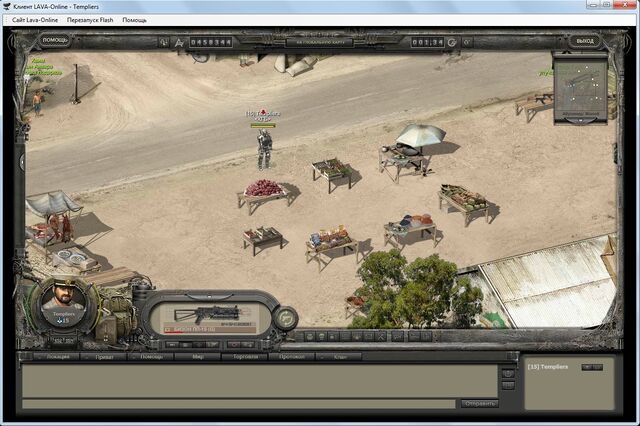Click the first icon in the bottom action bar

point(310,337)
